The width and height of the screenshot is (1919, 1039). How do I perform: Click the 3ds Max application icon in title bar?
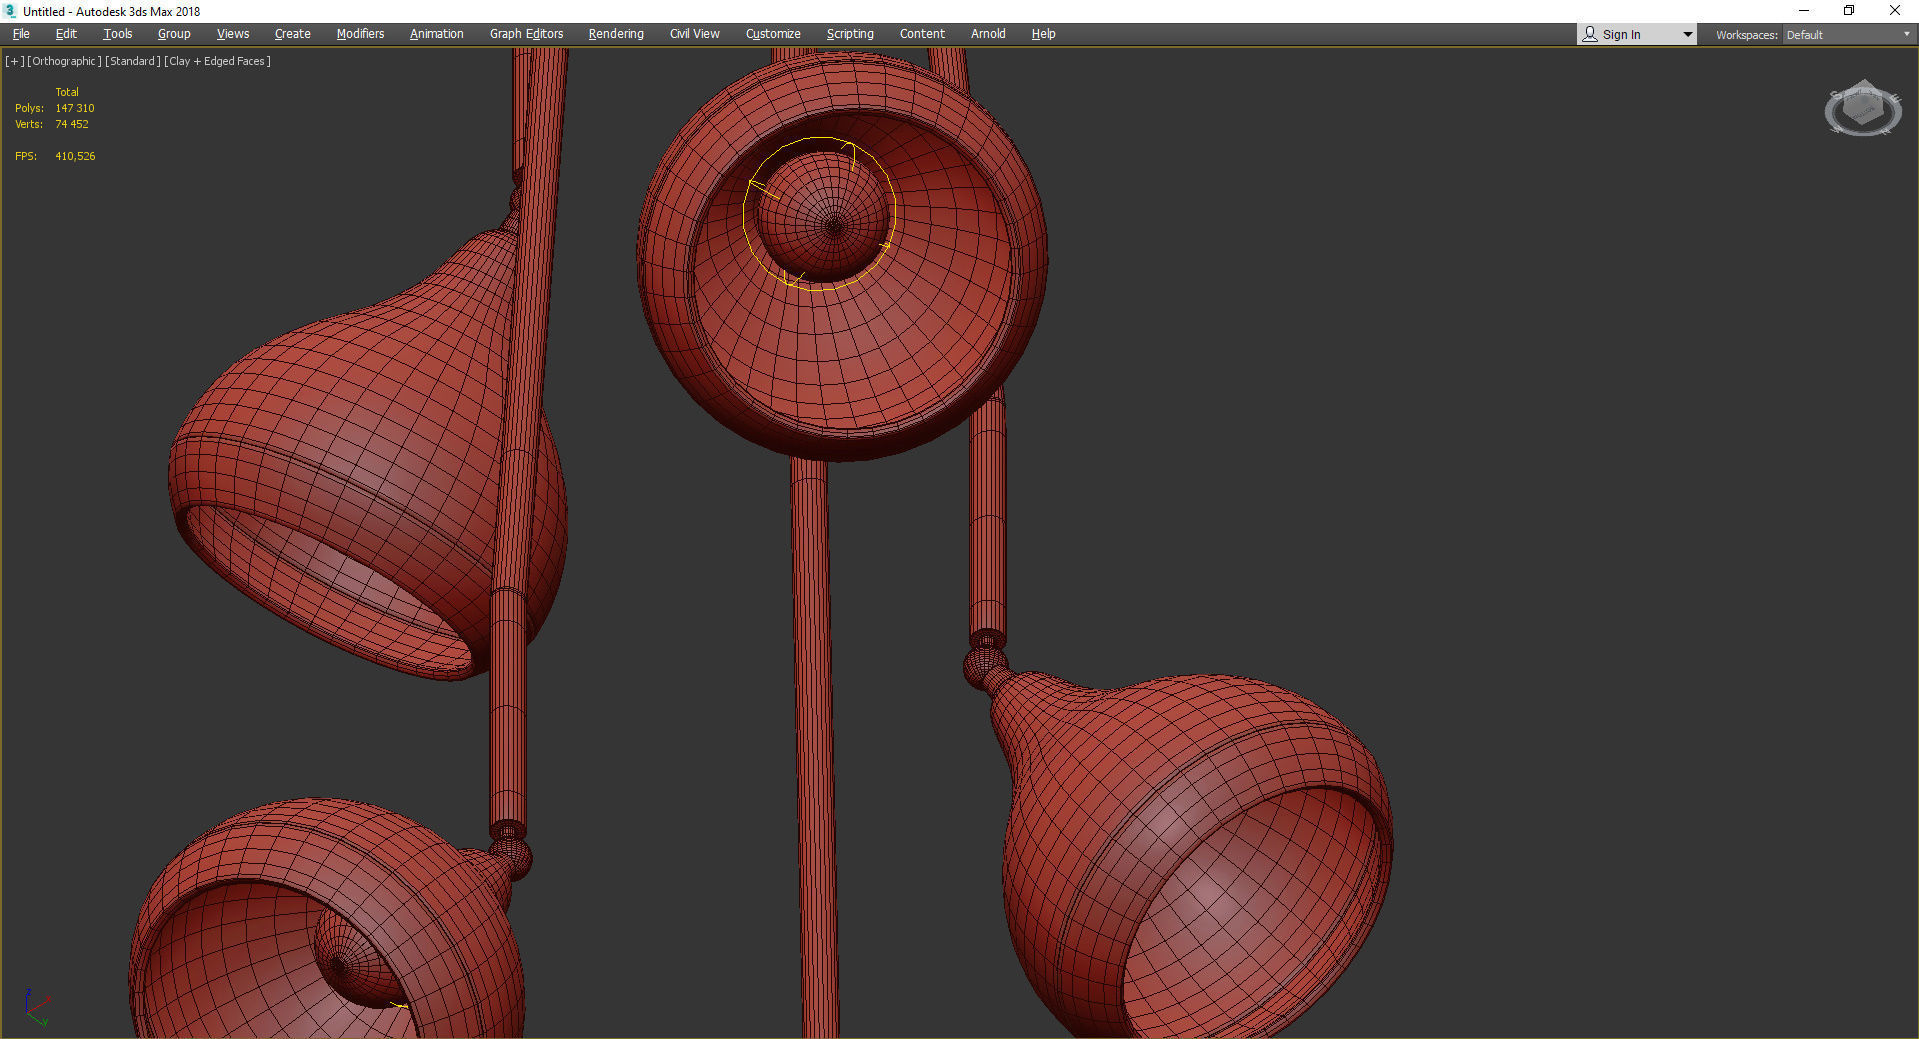tap(10, 11)
